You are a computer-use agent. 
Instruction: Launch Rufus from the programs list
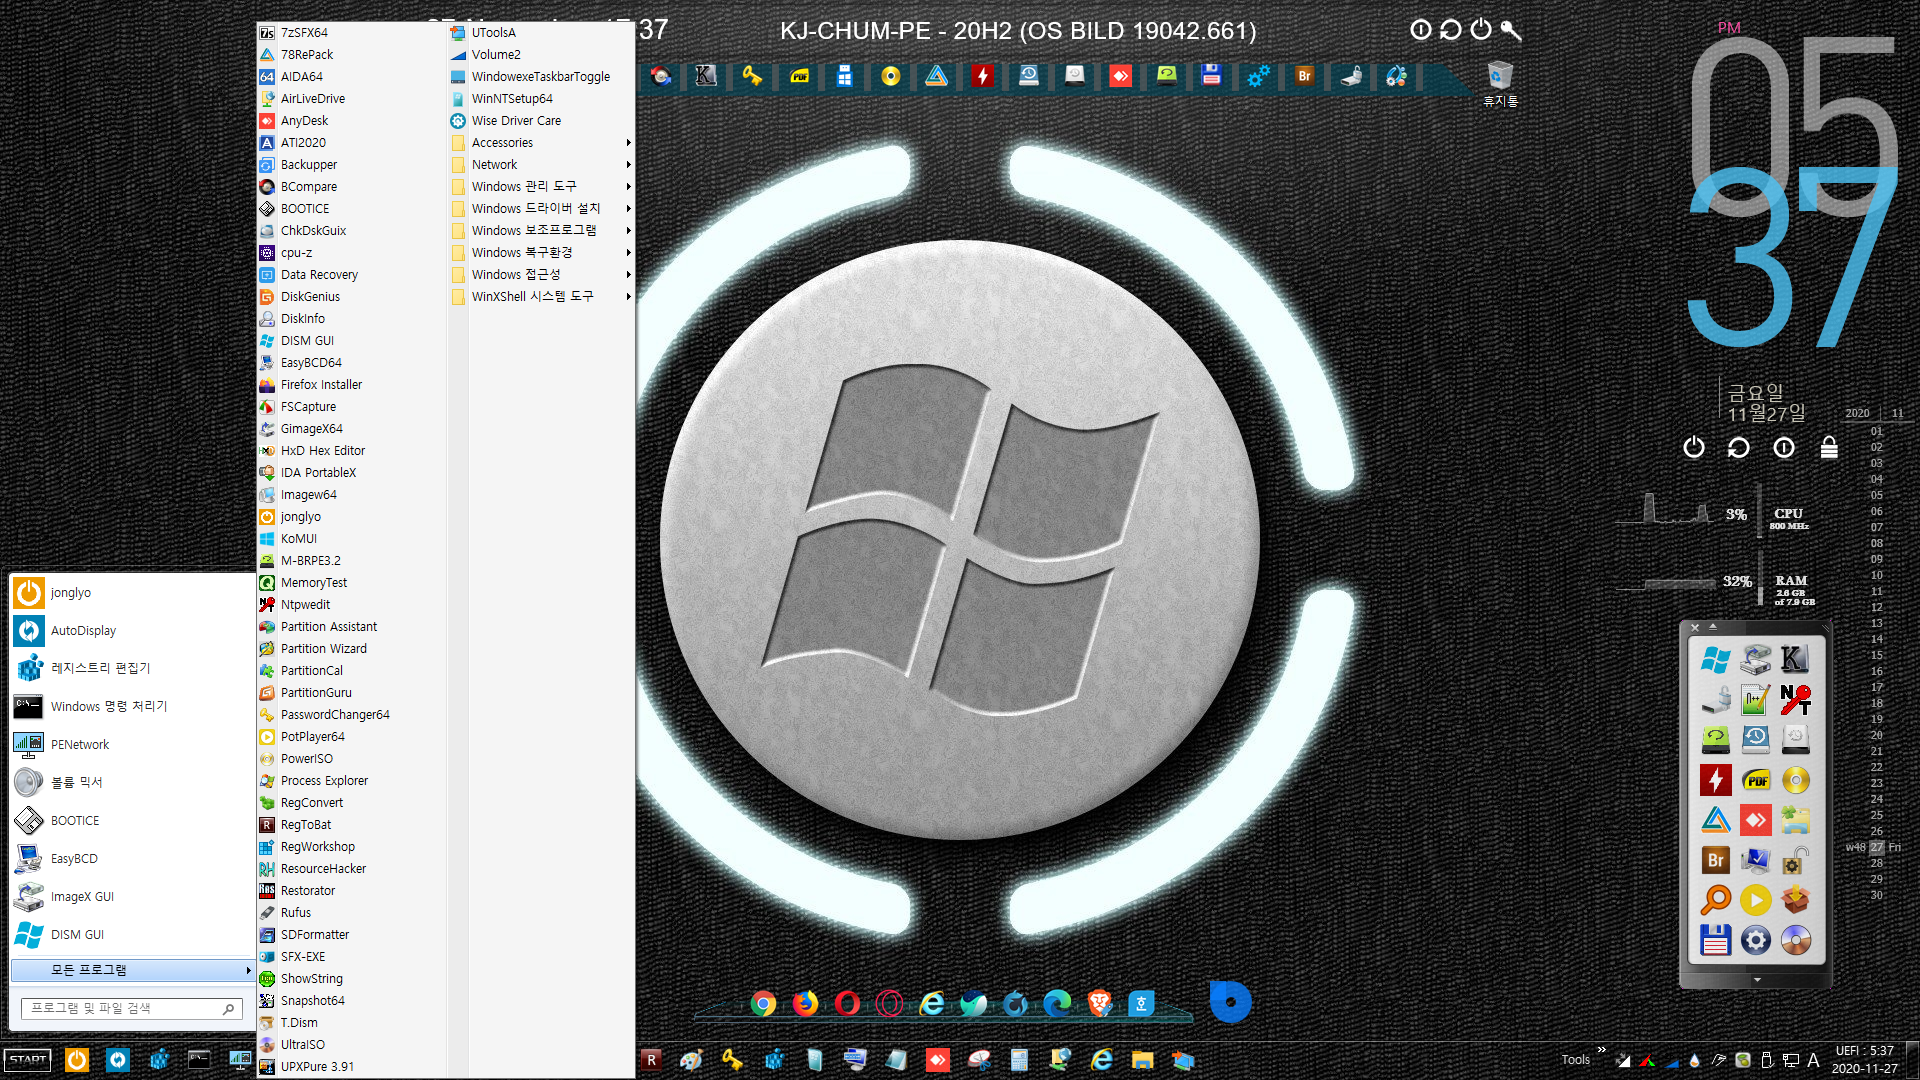pyautogui.click(x=351, y=913)
